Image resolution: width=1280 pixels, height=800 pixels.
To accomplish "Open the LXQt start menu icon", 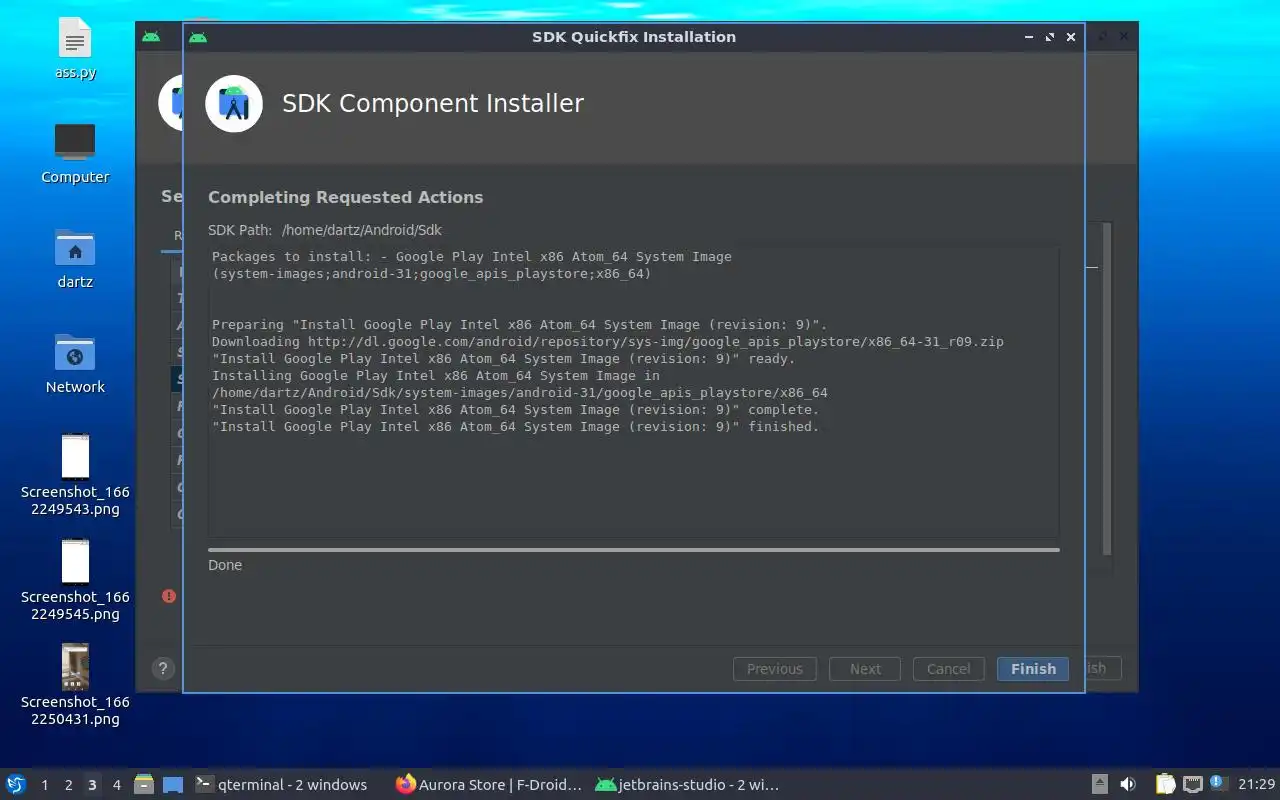I will click(x=16, y=784).
